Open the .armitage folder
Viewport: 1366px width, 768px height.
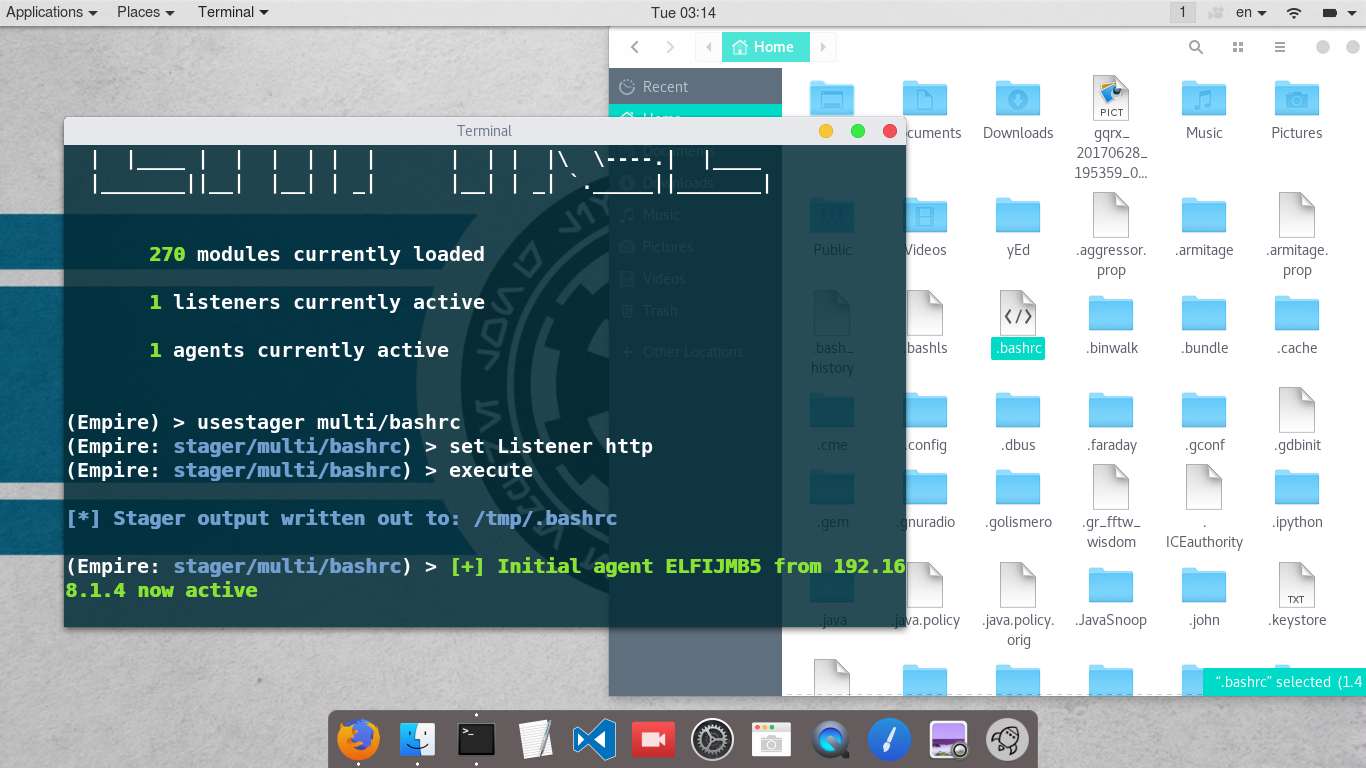(1204, 215)
